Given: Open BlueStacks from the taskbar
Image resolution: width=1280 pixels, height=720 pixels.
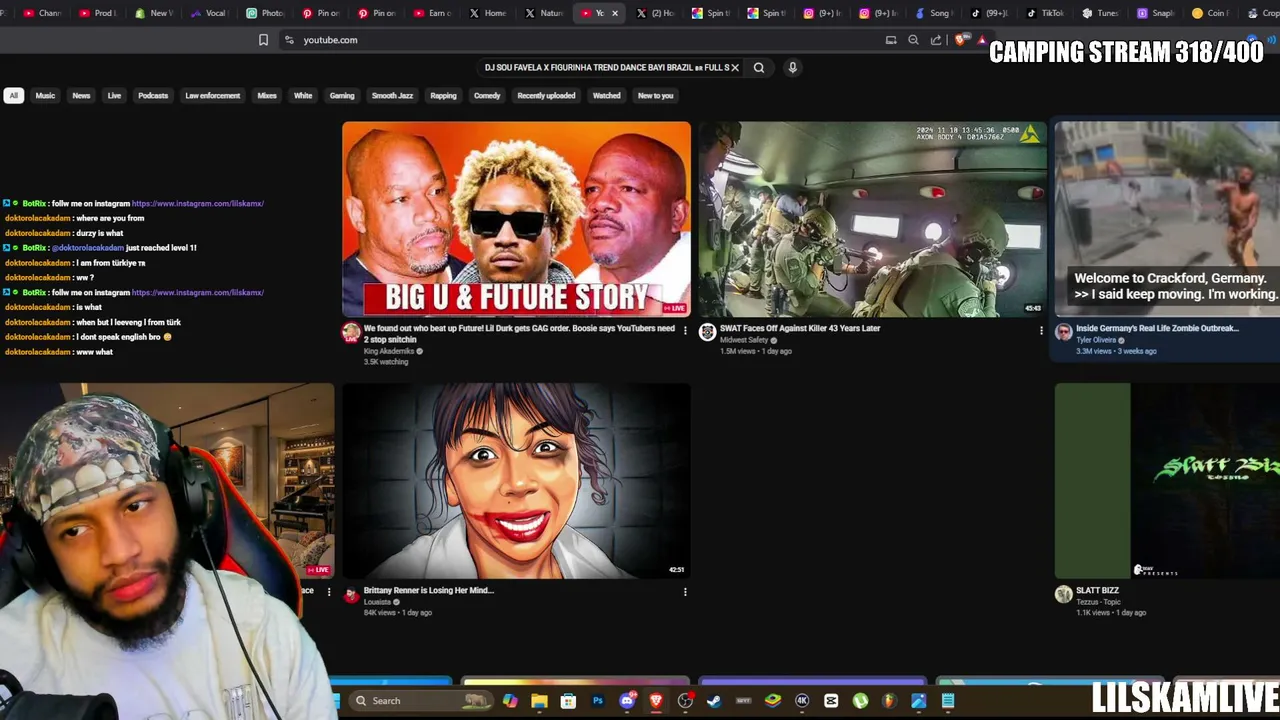Looking at the screenshot, I should (773, 701).
